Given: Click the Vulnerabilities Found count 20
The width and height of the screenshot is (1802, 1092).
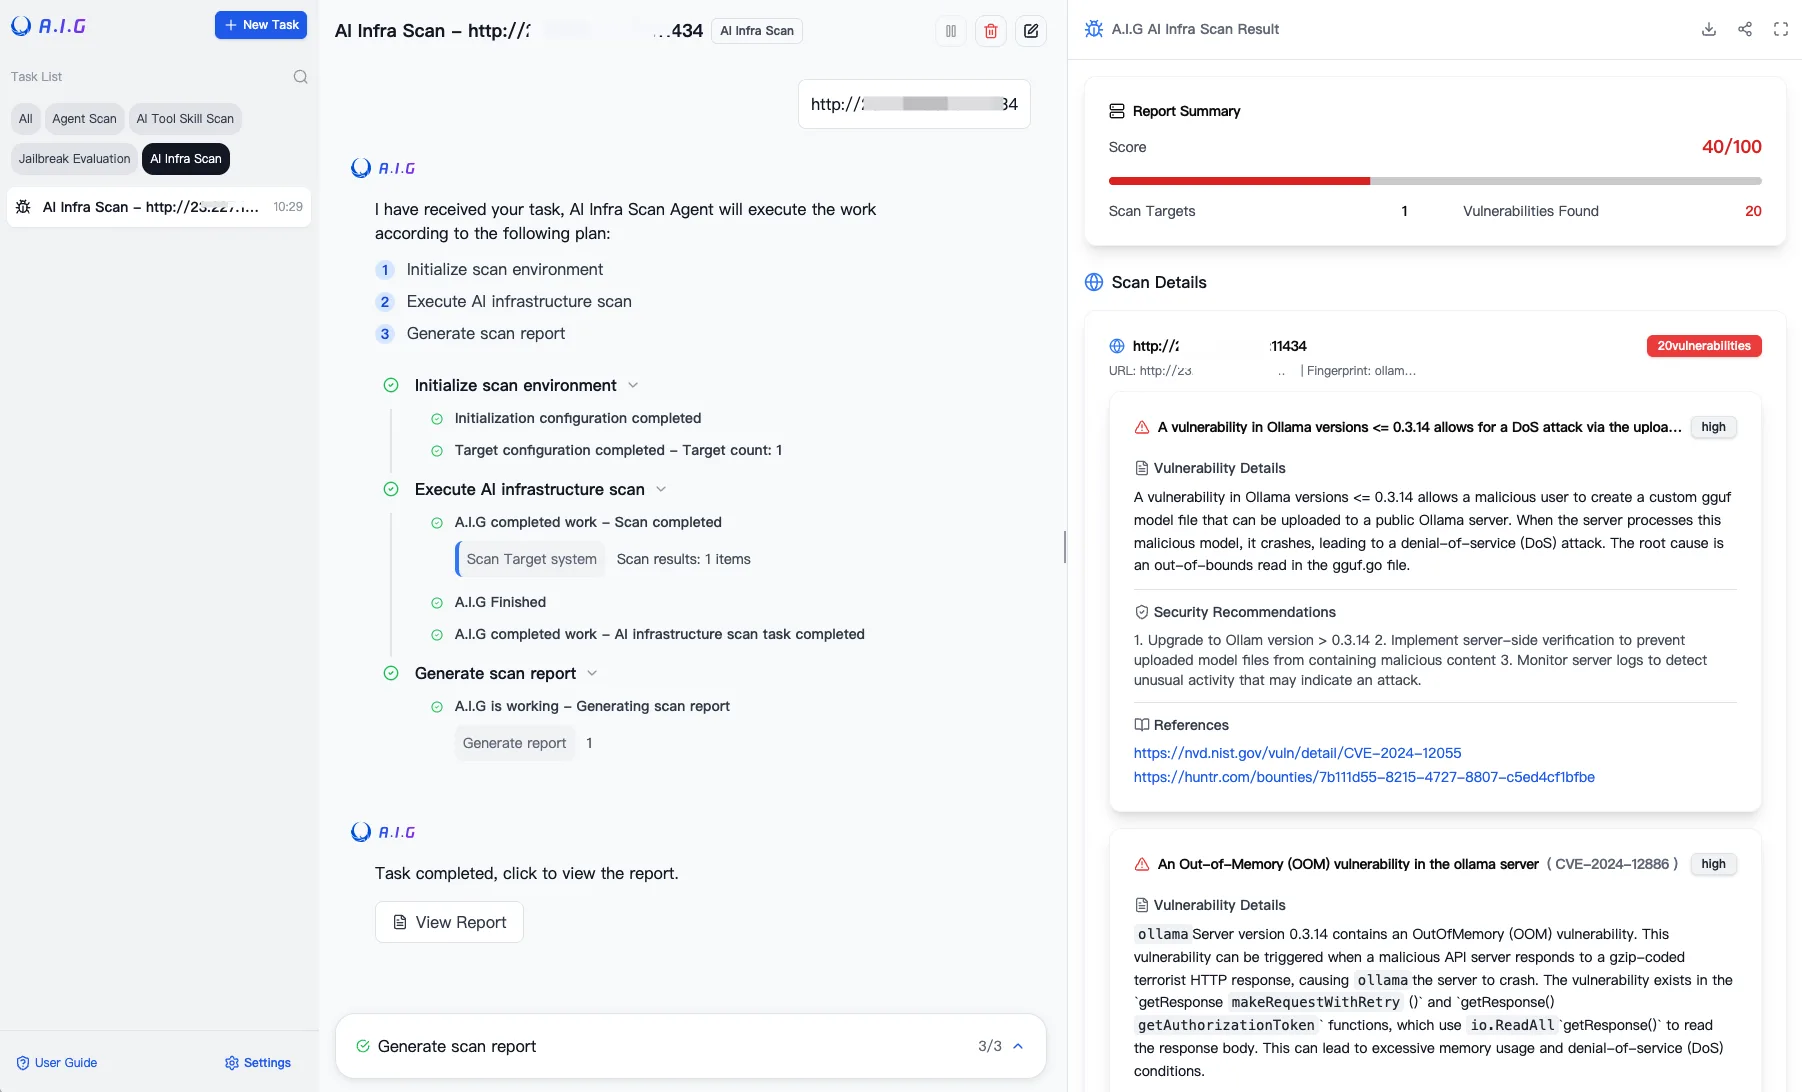Looking at the screenshot, I should click(1753, 211).
